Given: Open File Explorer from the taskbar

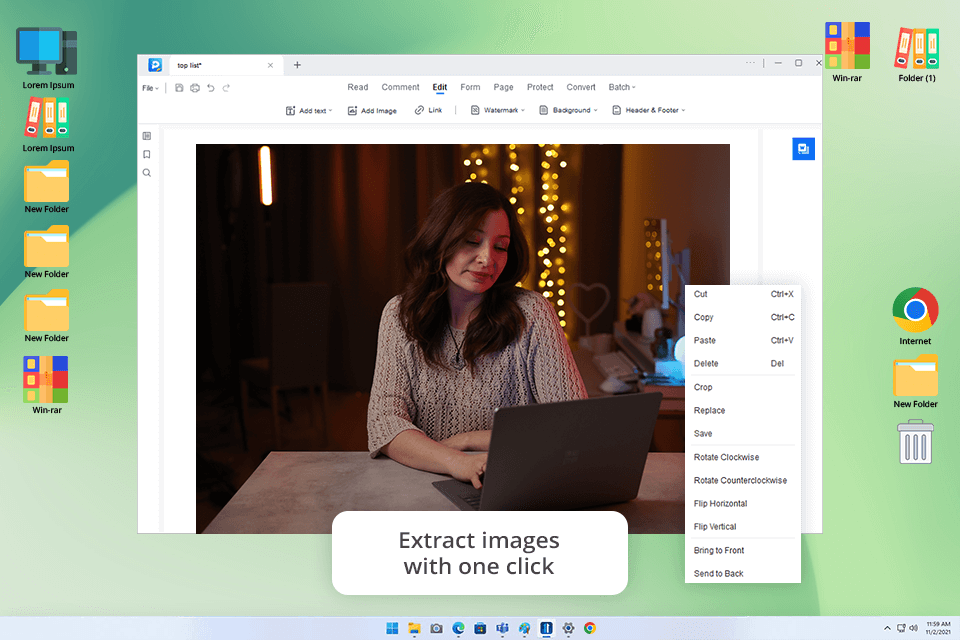Looking at the screenshot, I should click(414, 628).
